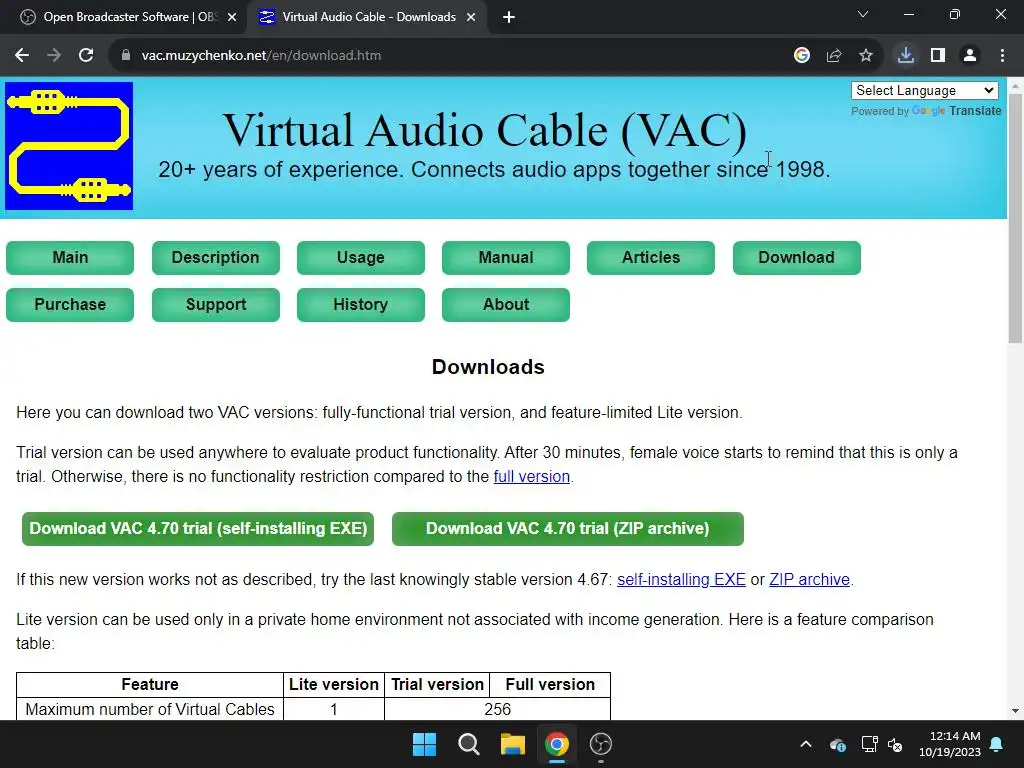Reload the page with the refresh icon
Image resolution: width=1024 pixels, height=768 pixels.
[x=86, y=56]
